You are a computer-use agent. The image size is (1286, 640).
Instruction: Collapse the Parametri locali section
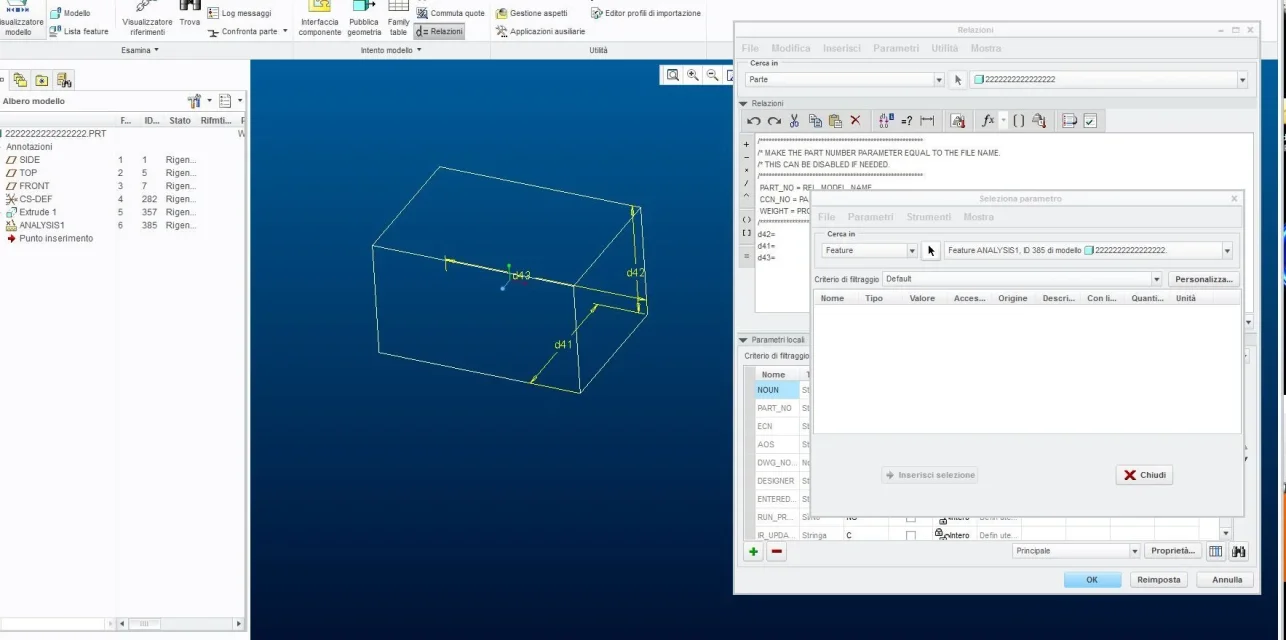(x=744, y=340)
